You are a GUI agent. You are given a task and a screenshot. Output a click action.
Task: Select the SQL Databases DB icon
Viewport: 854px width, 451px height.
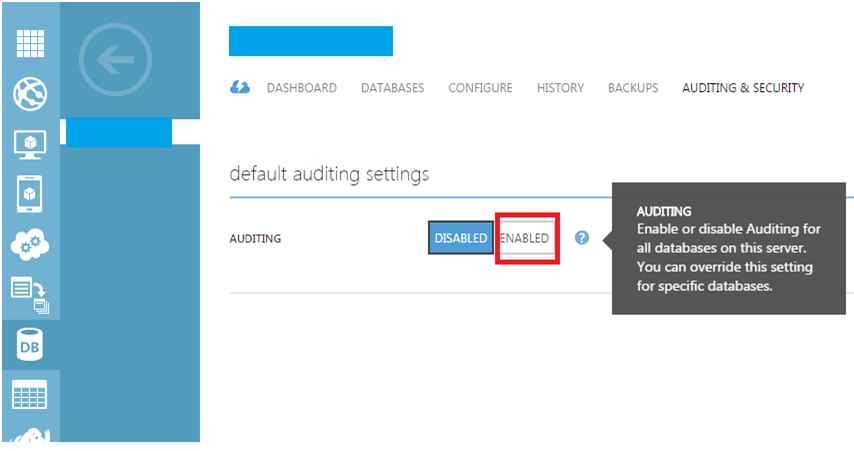(30, 345)
